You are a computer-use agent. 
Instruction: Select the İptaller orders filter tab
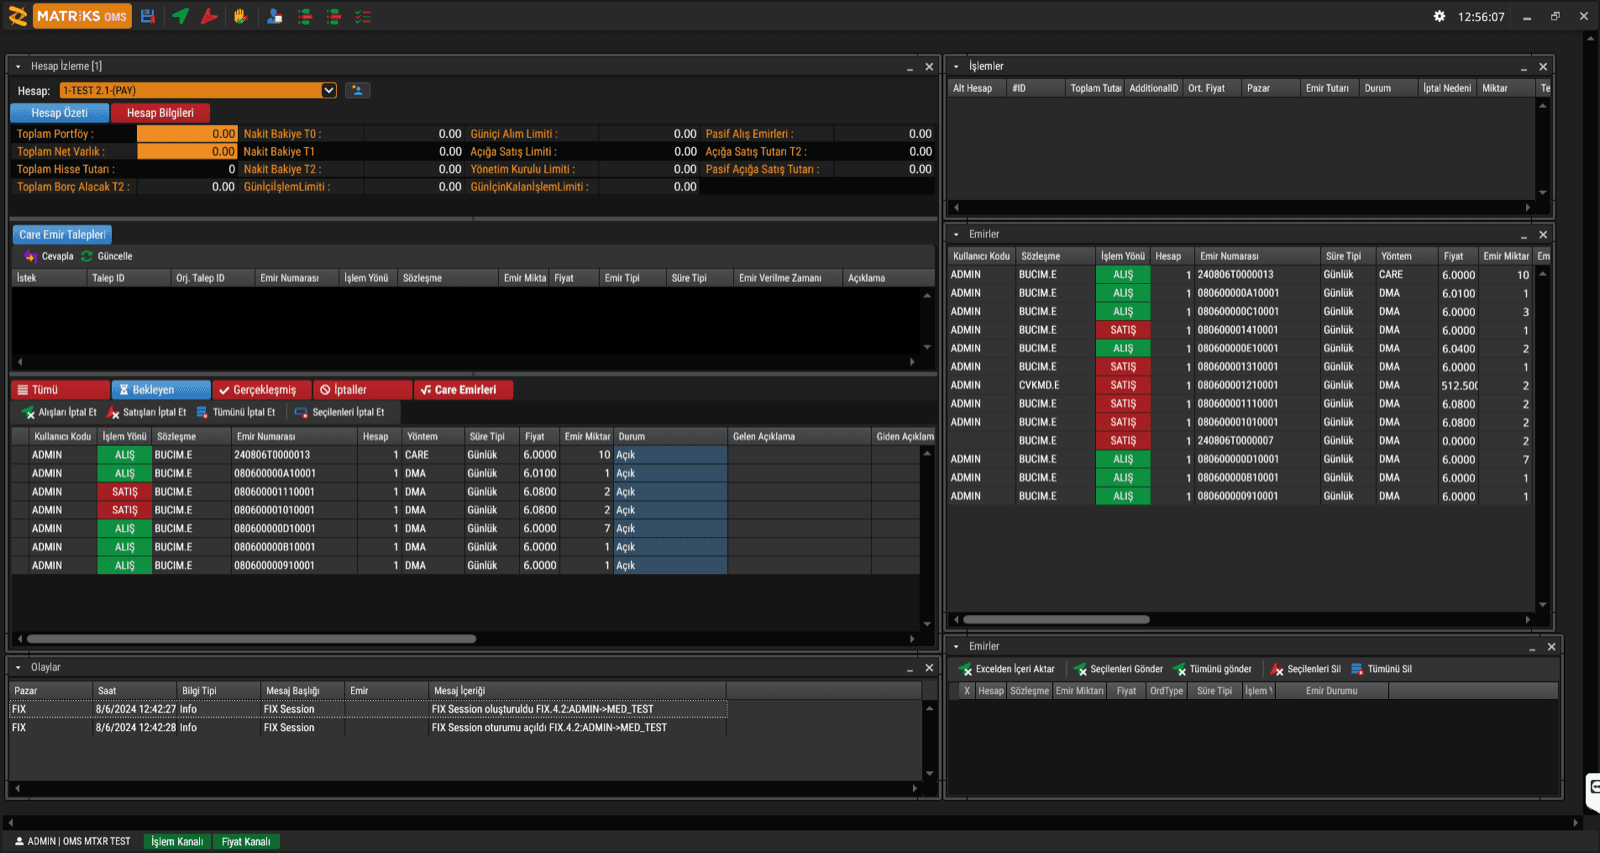tap(363, 390)
